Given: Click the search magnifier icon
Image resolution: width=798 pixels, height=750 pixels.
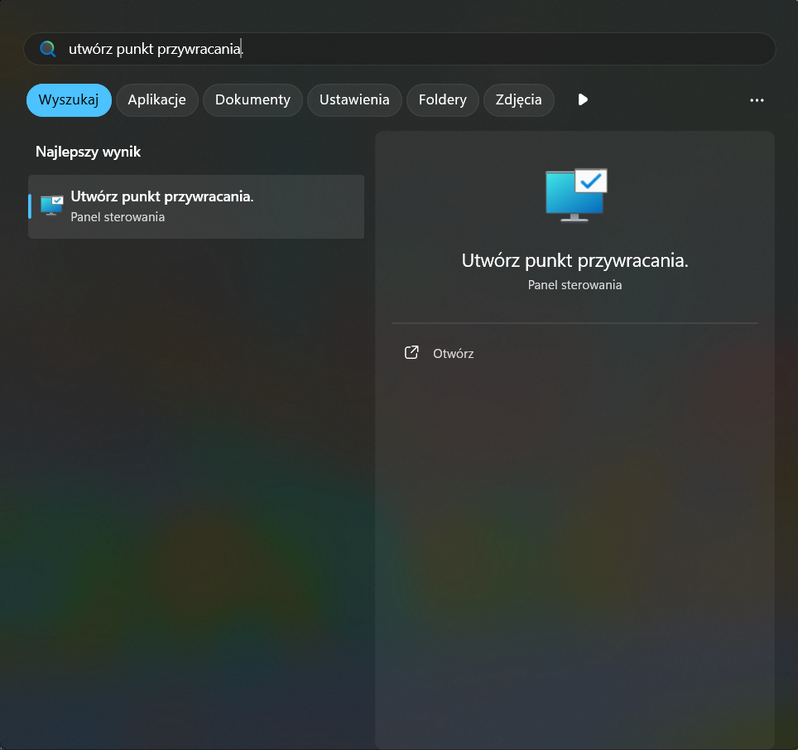Looking at the screenshot, I should (x=48, y=49).
